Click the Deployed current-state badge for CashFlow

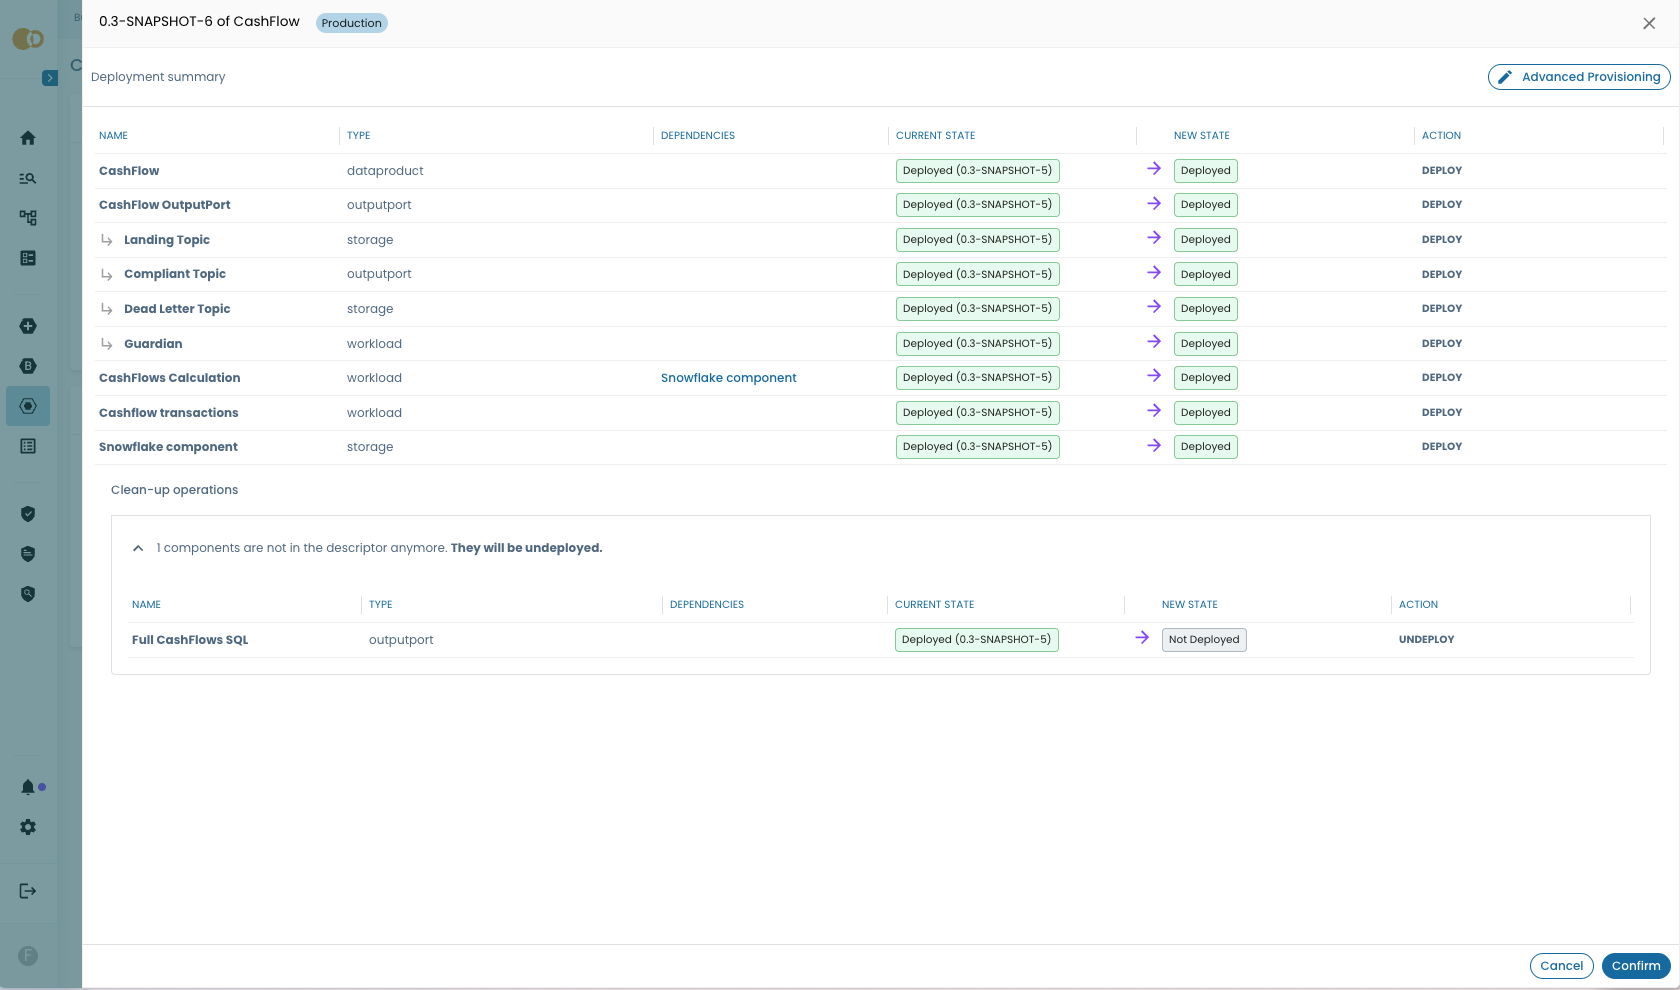click(x=977, y=171)
